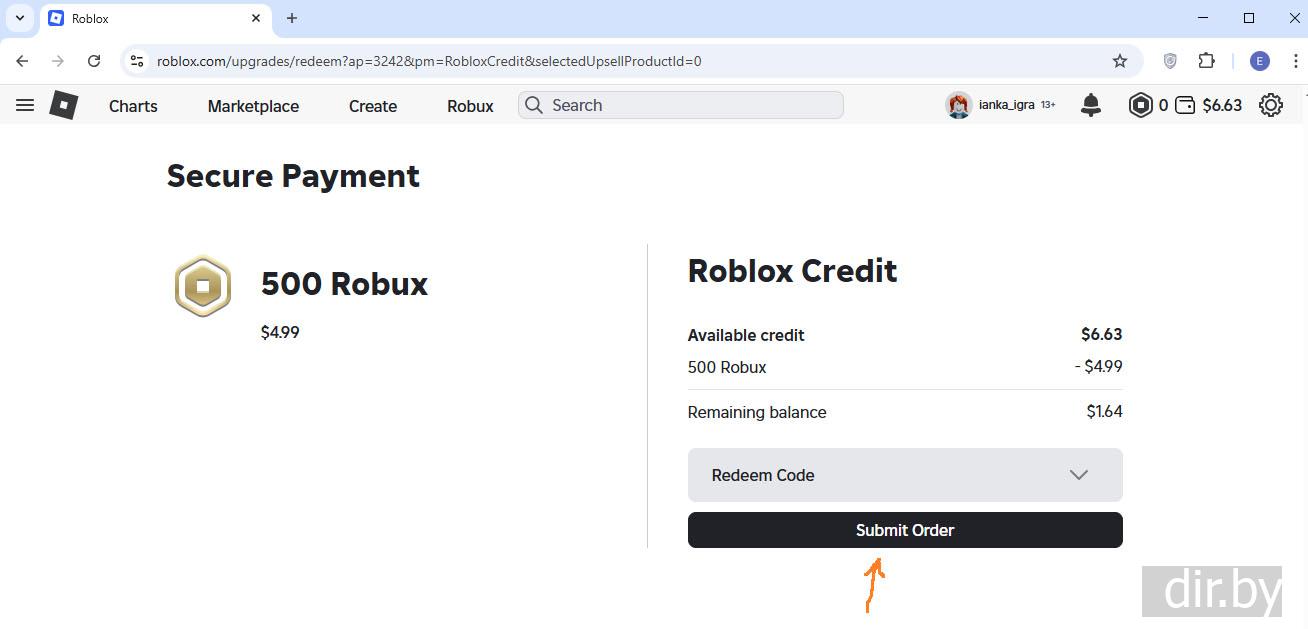Click the $4.99 price under 500 Robux
The image size is (1308, 629).
click(280, 332)
